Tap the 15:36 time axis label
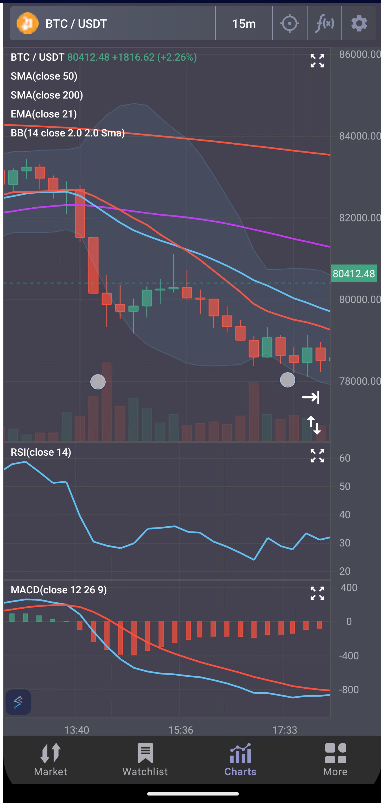 [180, 729]
